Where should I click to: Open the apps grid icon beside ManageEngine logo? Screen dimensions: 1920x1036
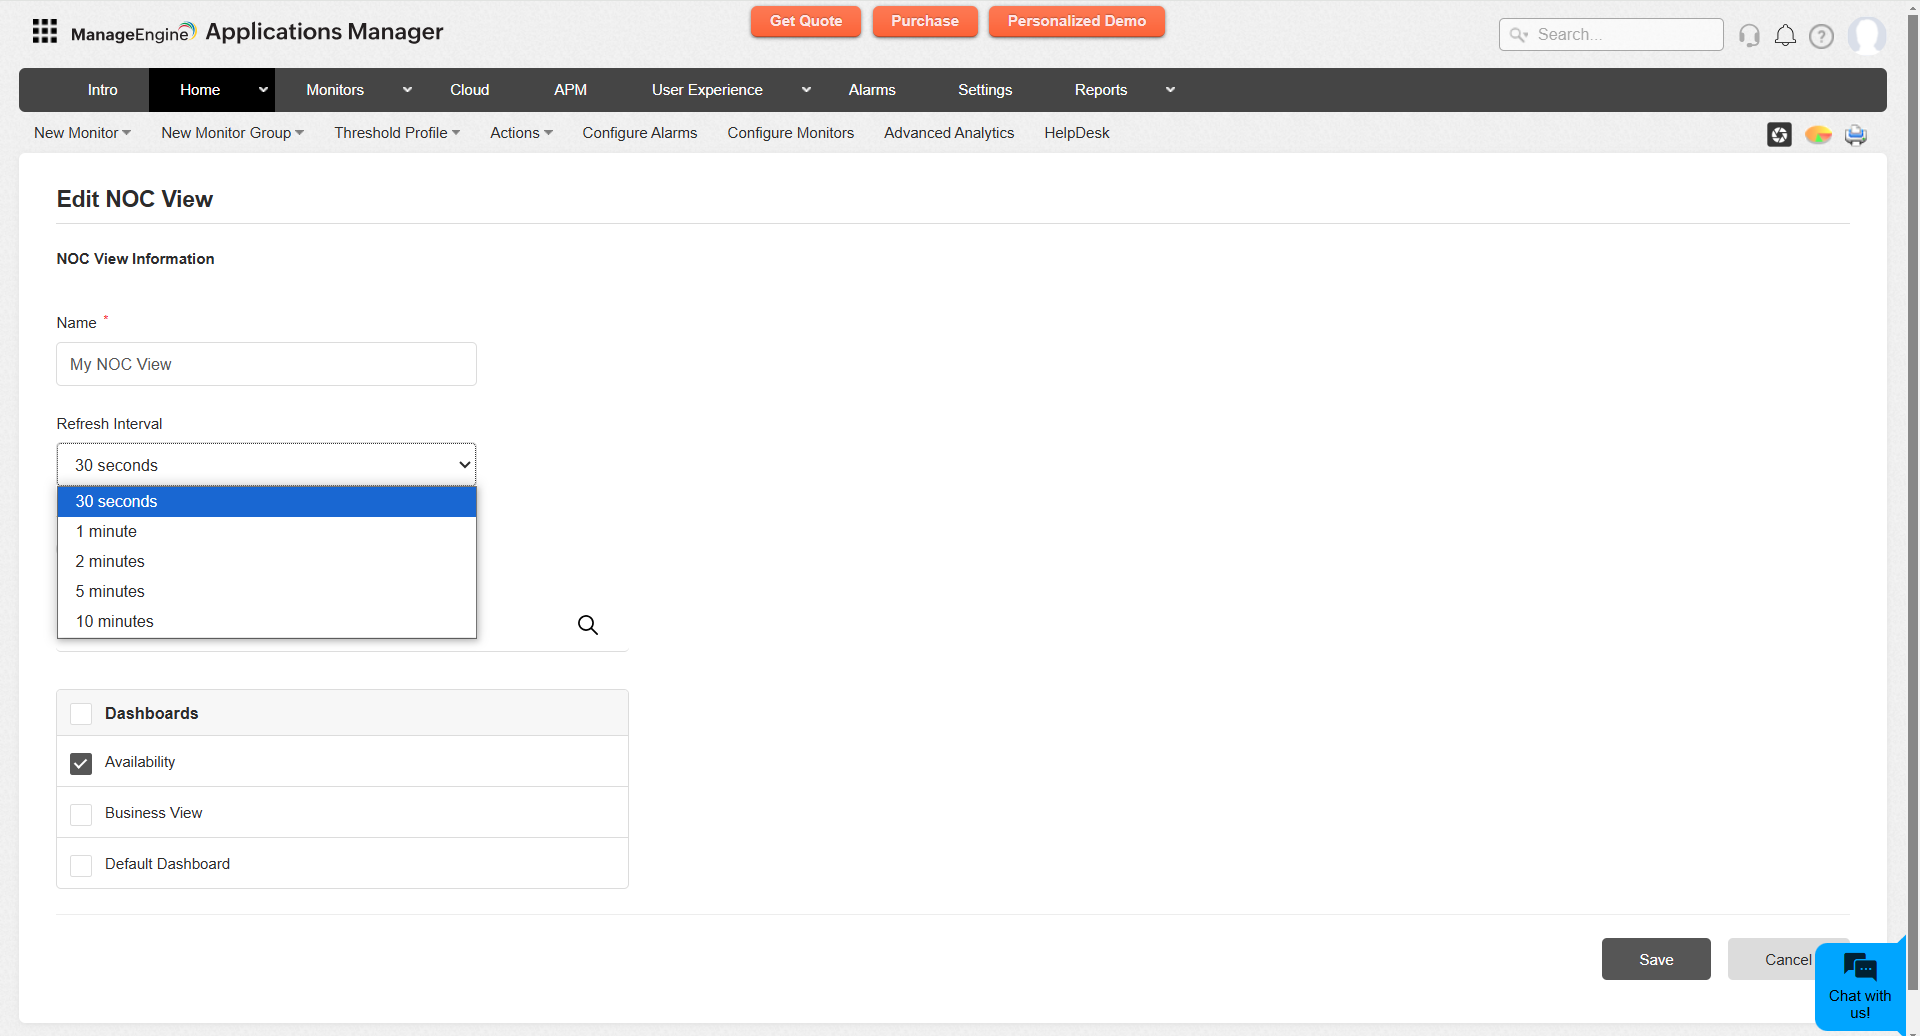click(x=44, y=31)
